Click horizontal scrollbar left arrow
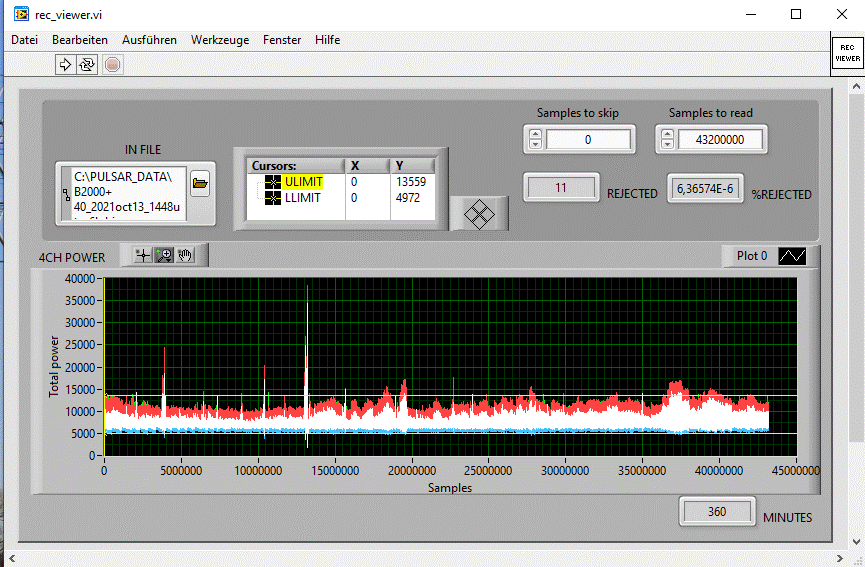This screenshot has height=567, width=865. pyautogui.click(x=12, y=558)
